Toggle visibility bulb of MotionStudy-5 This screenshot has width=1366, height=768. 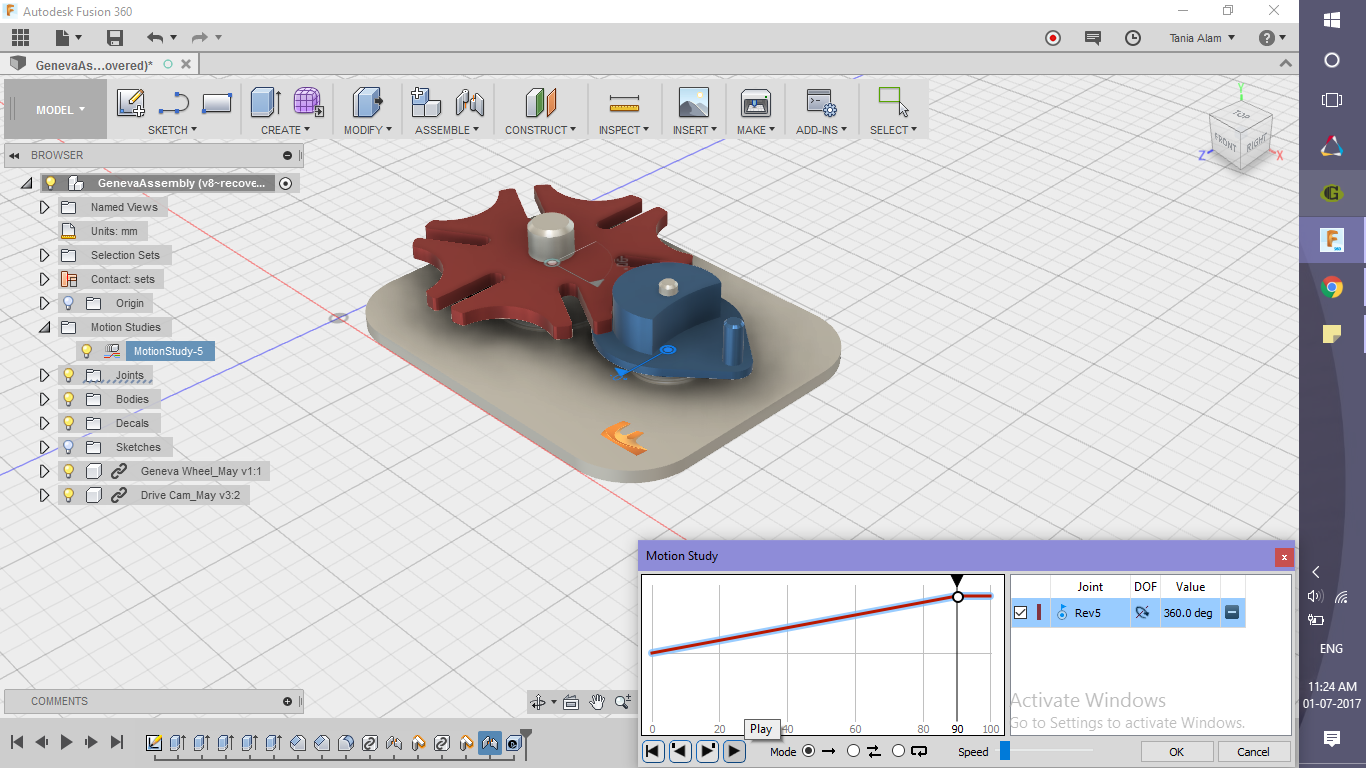(x=87, y=351)
